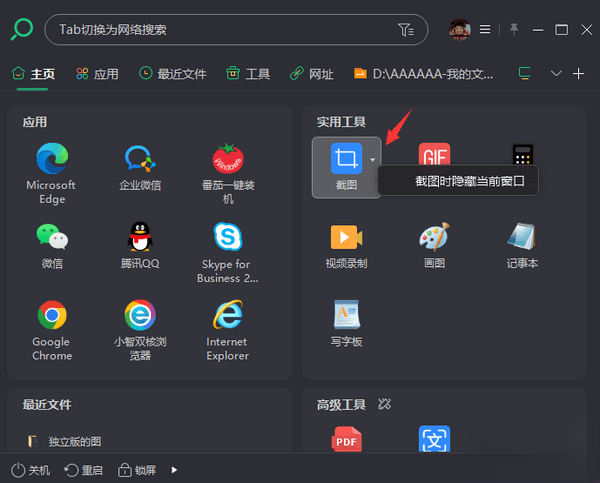Add a new tab with plus
This screenshot has width=600, height=483.
tap(579, 73)
